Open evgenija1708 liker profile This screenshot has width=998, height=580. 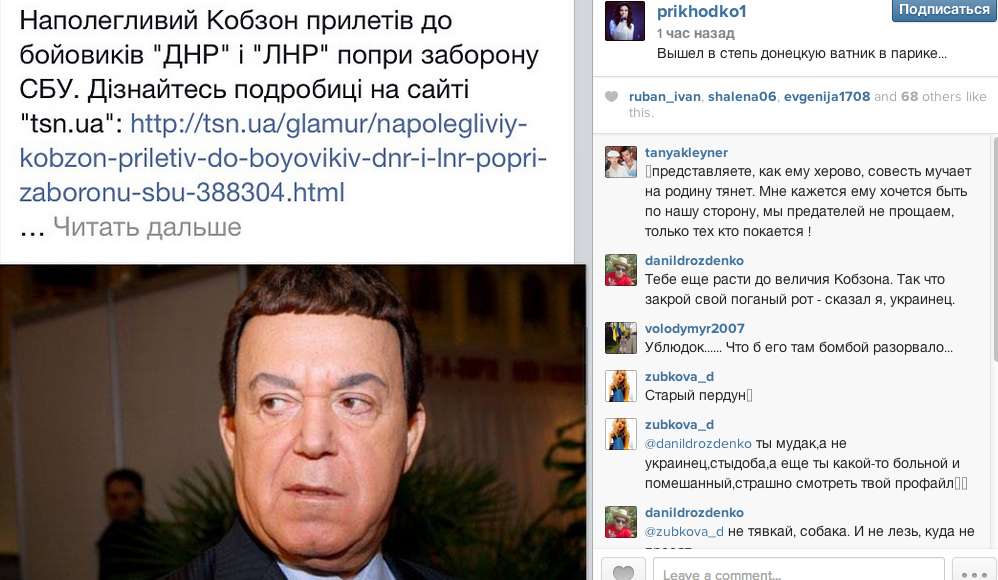[x=827, y=97]
